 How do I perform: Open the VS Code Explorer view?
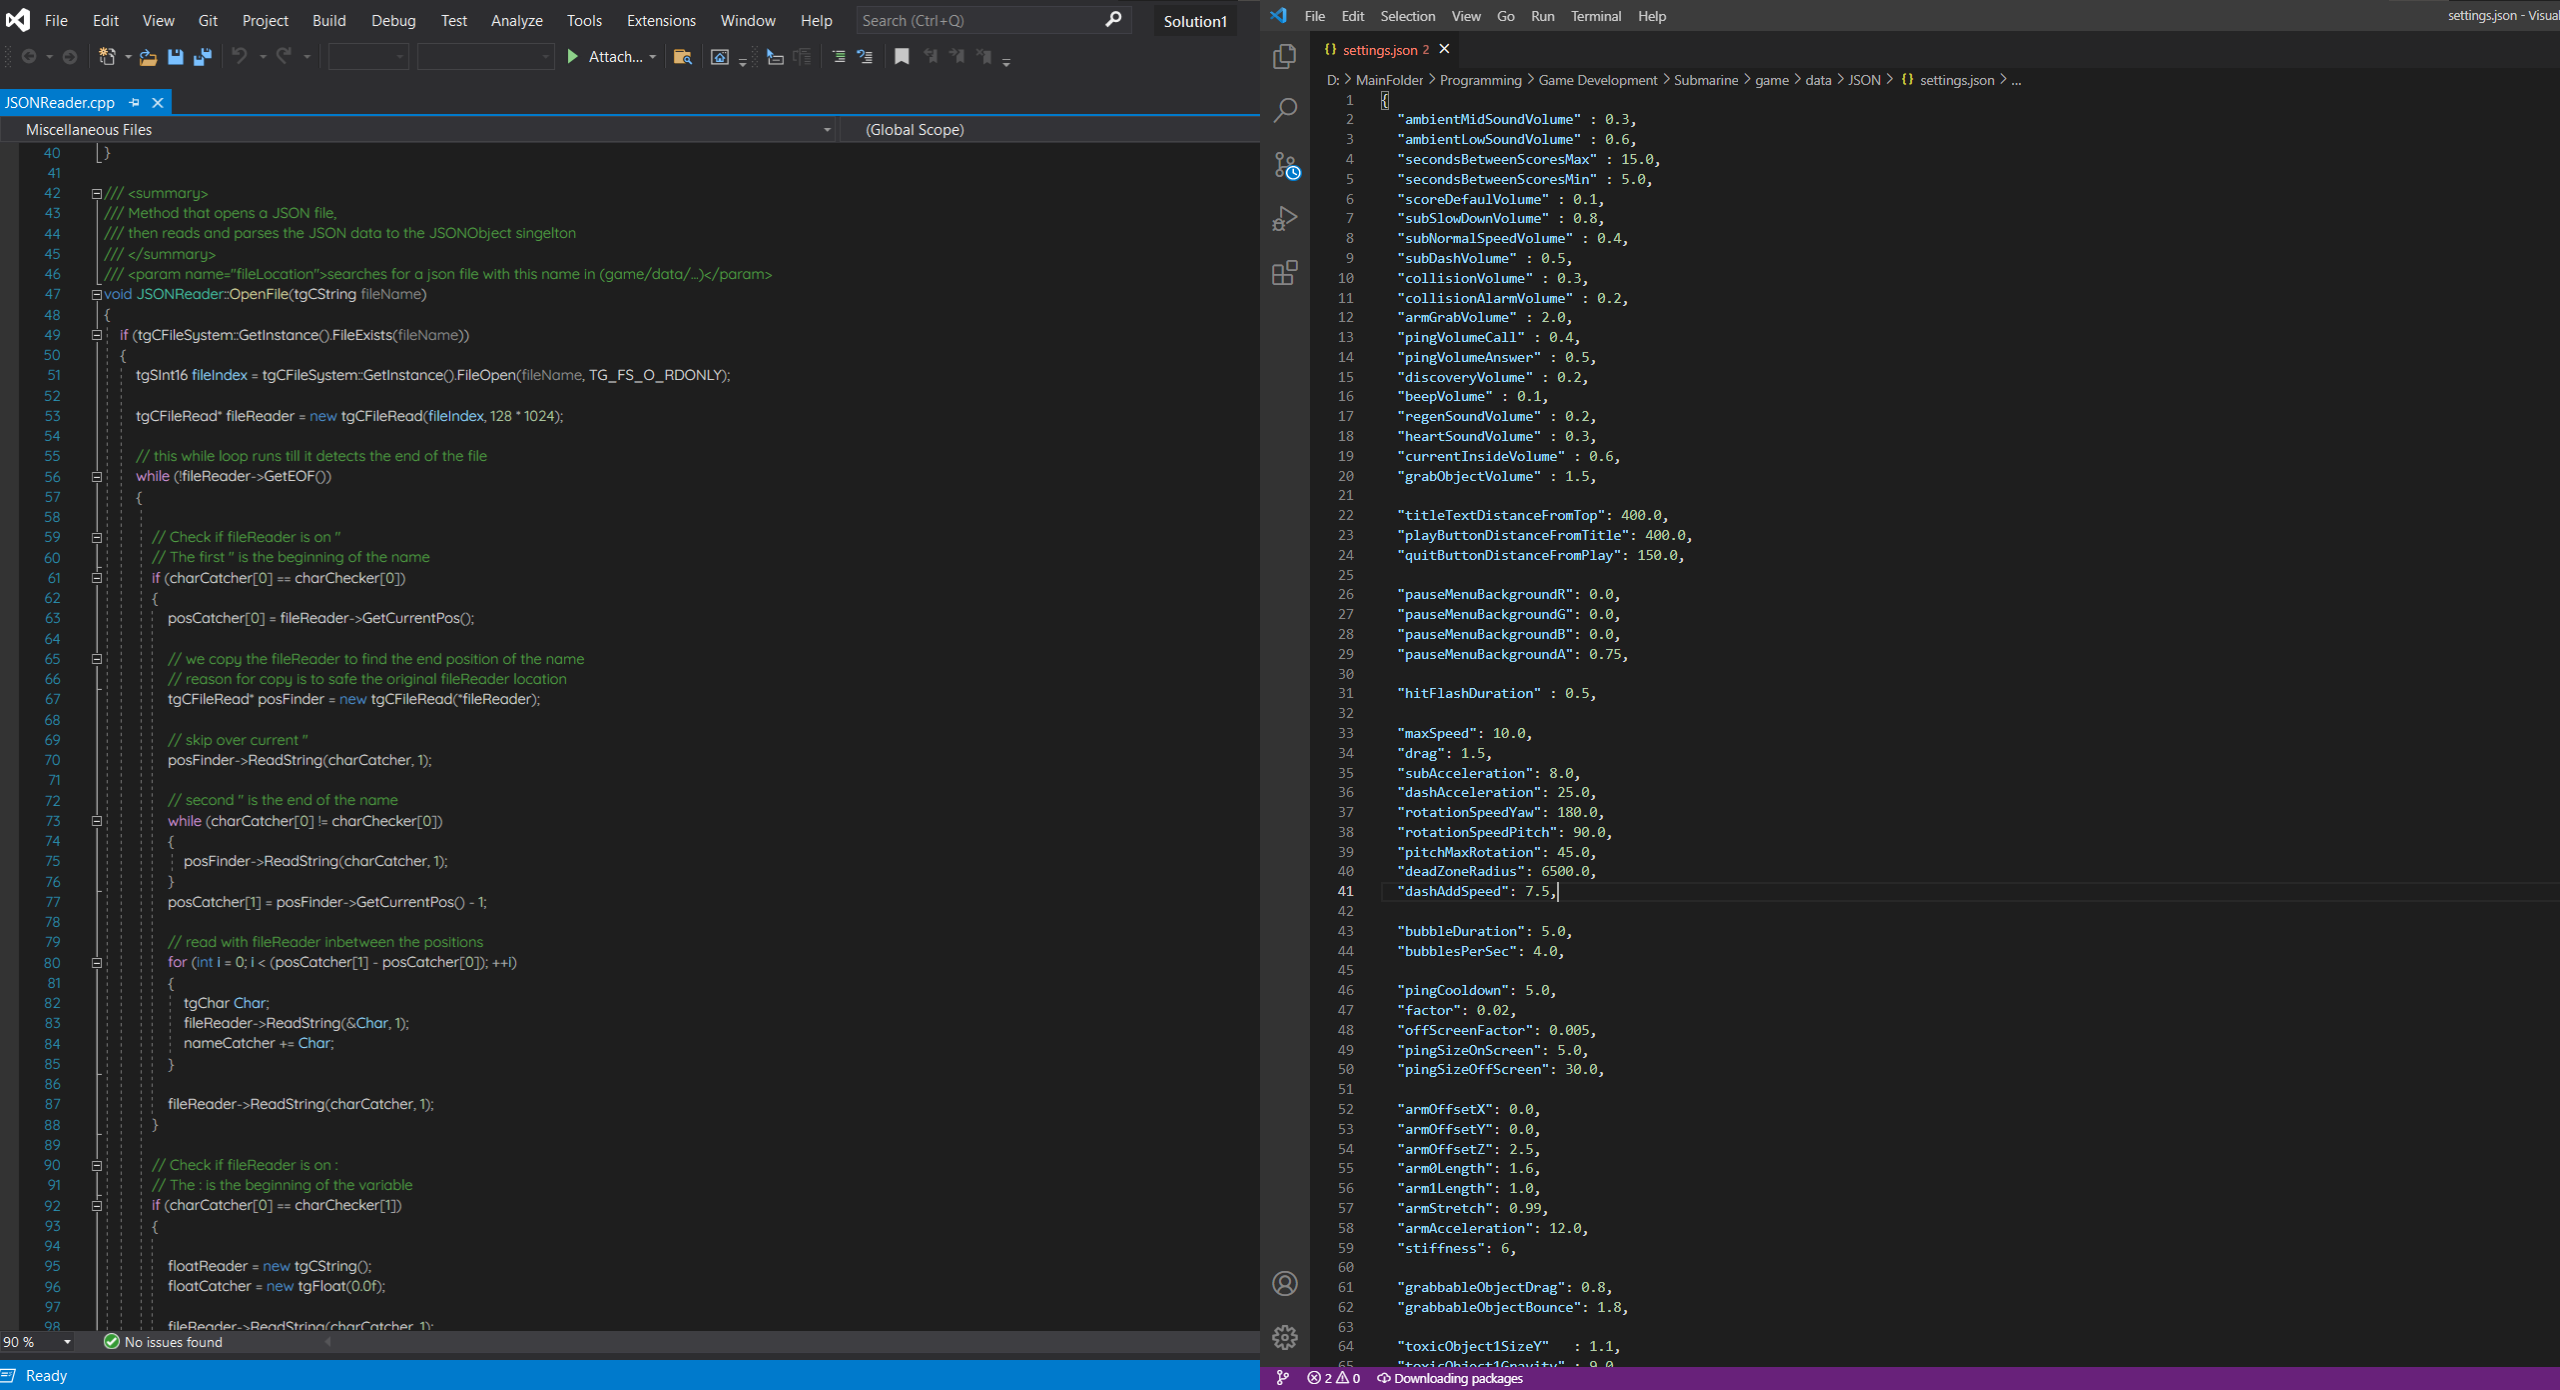click(x=1285, y=57)
